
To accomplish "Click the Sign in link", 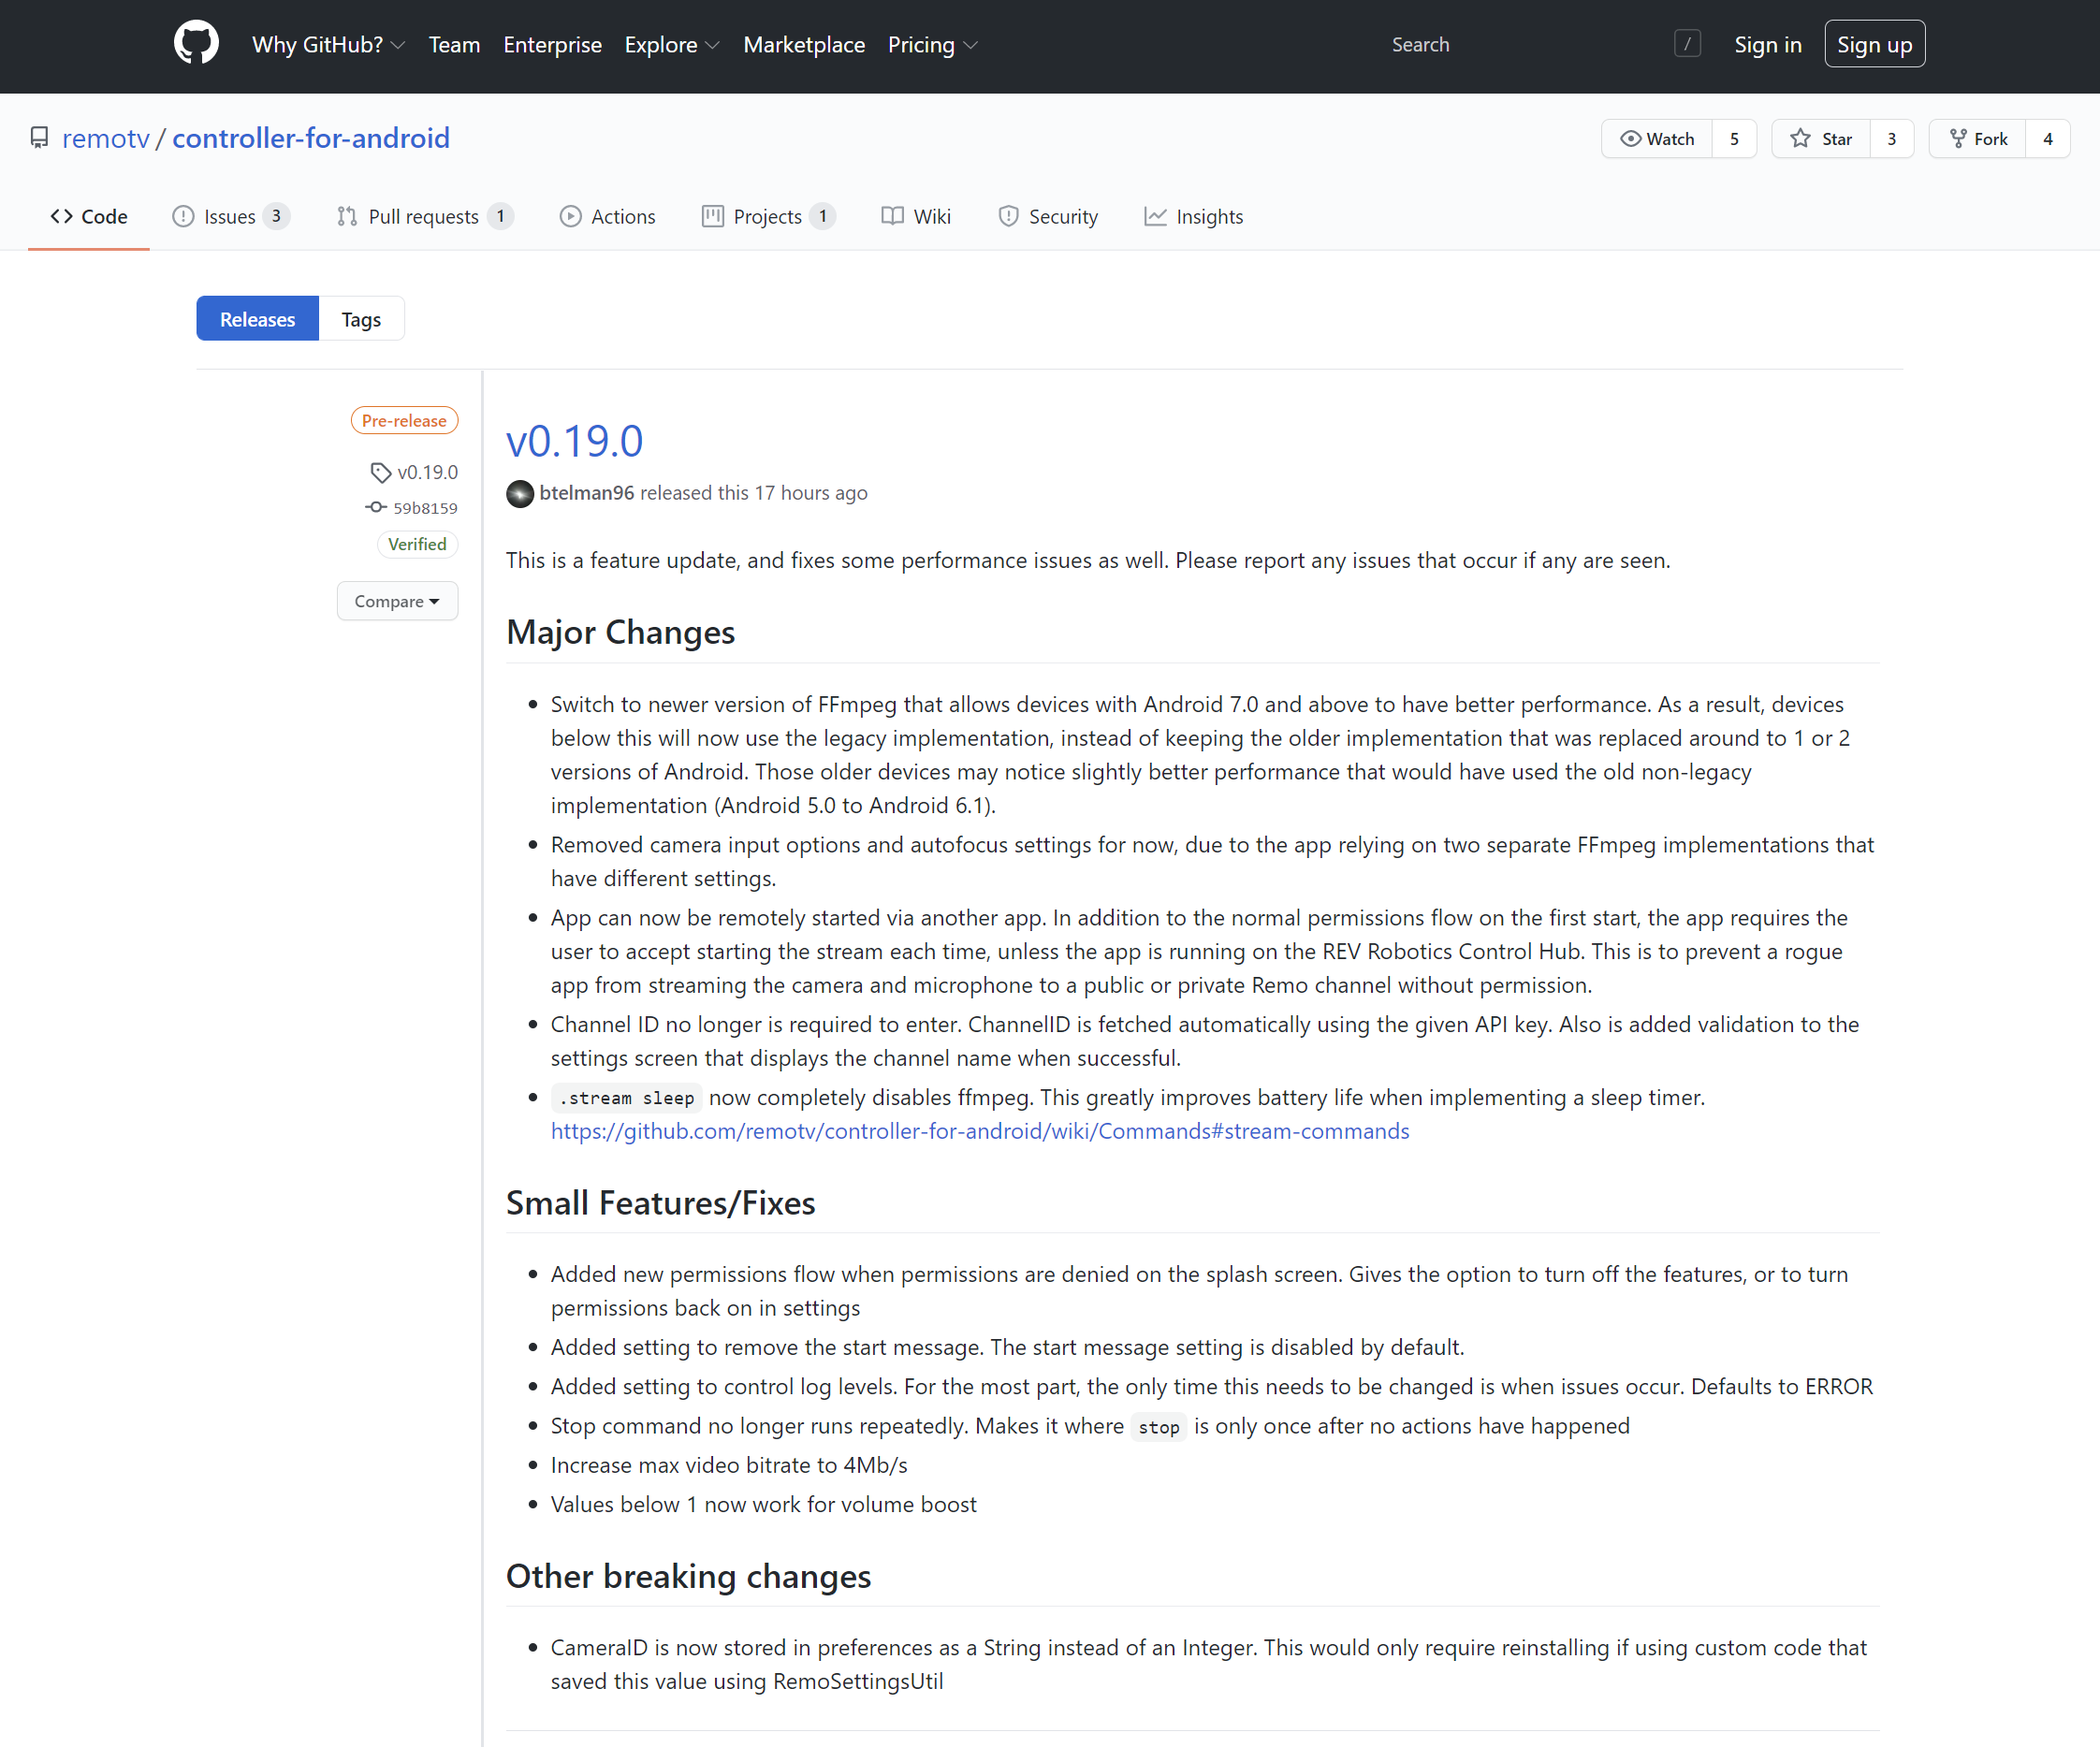I will [1767, 44].
